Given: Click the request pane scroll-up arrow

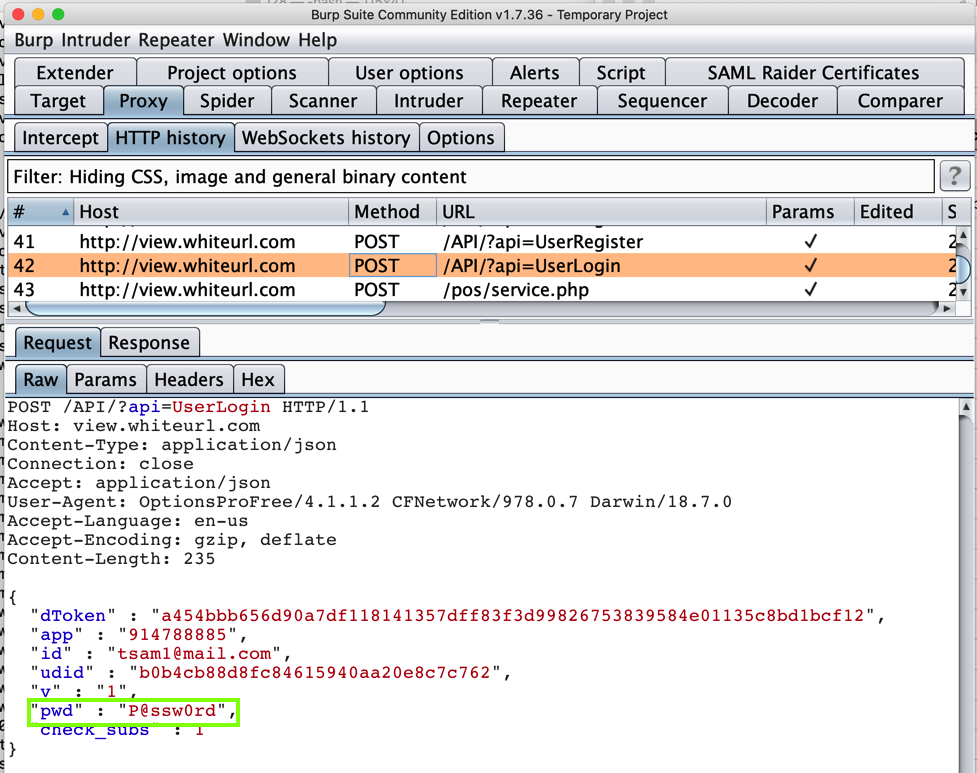Looking at the screenshot, I should coord(965,407).
